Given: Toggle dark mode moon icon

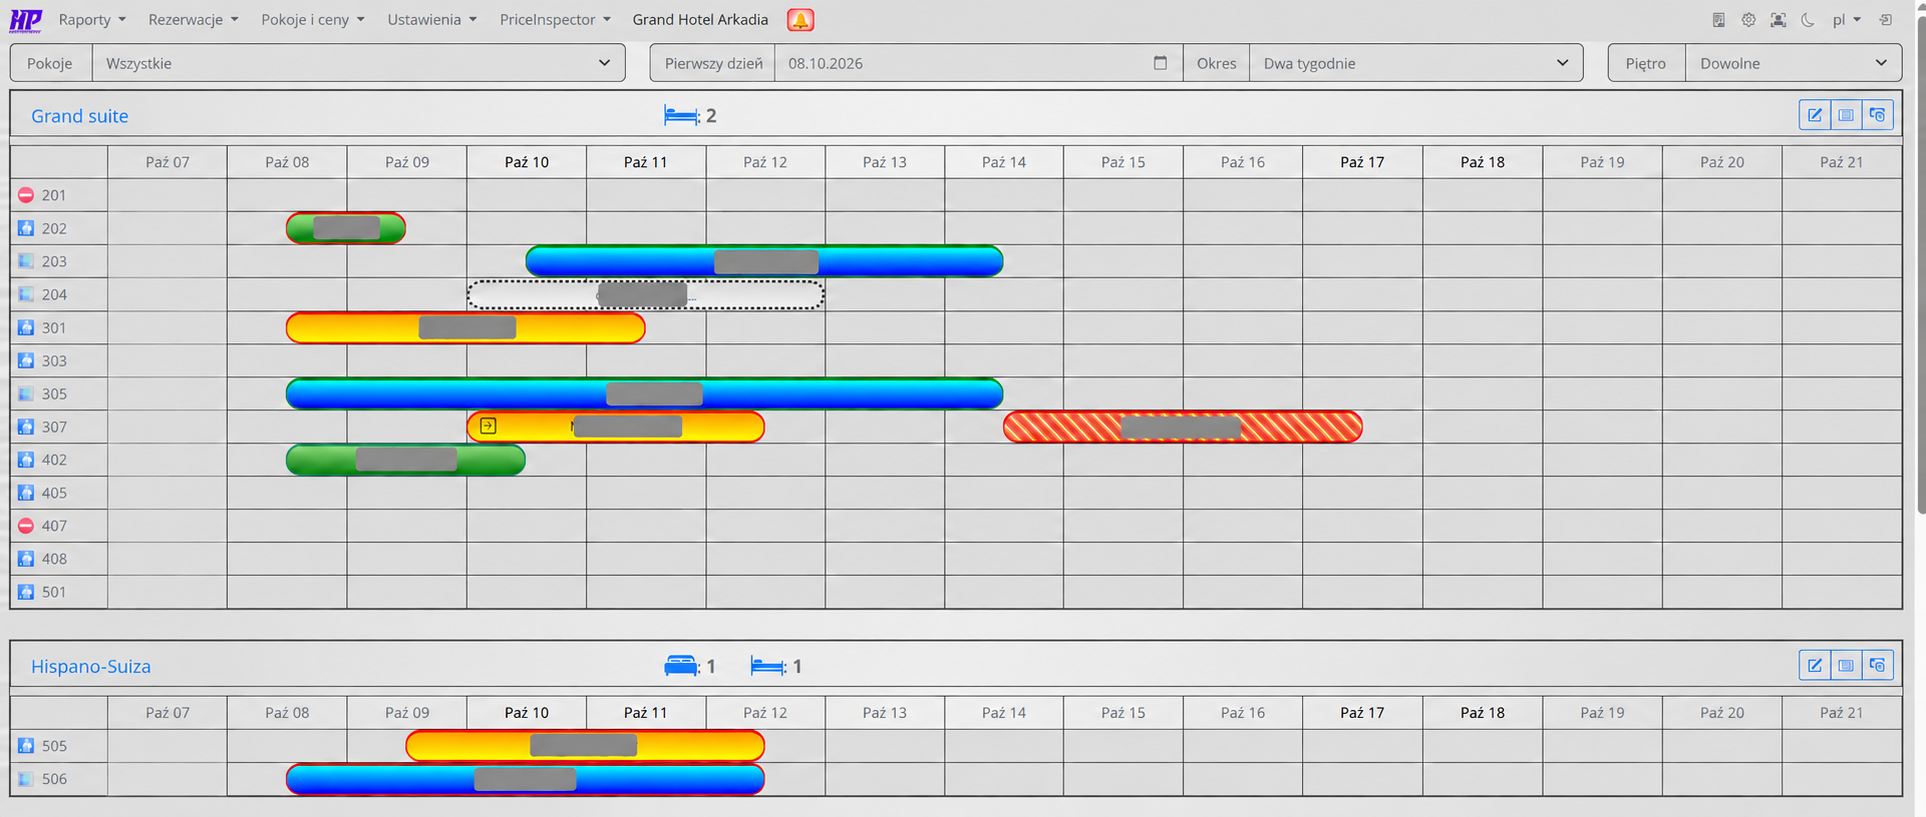Looking at the screenshot, I should point(1808,20).
